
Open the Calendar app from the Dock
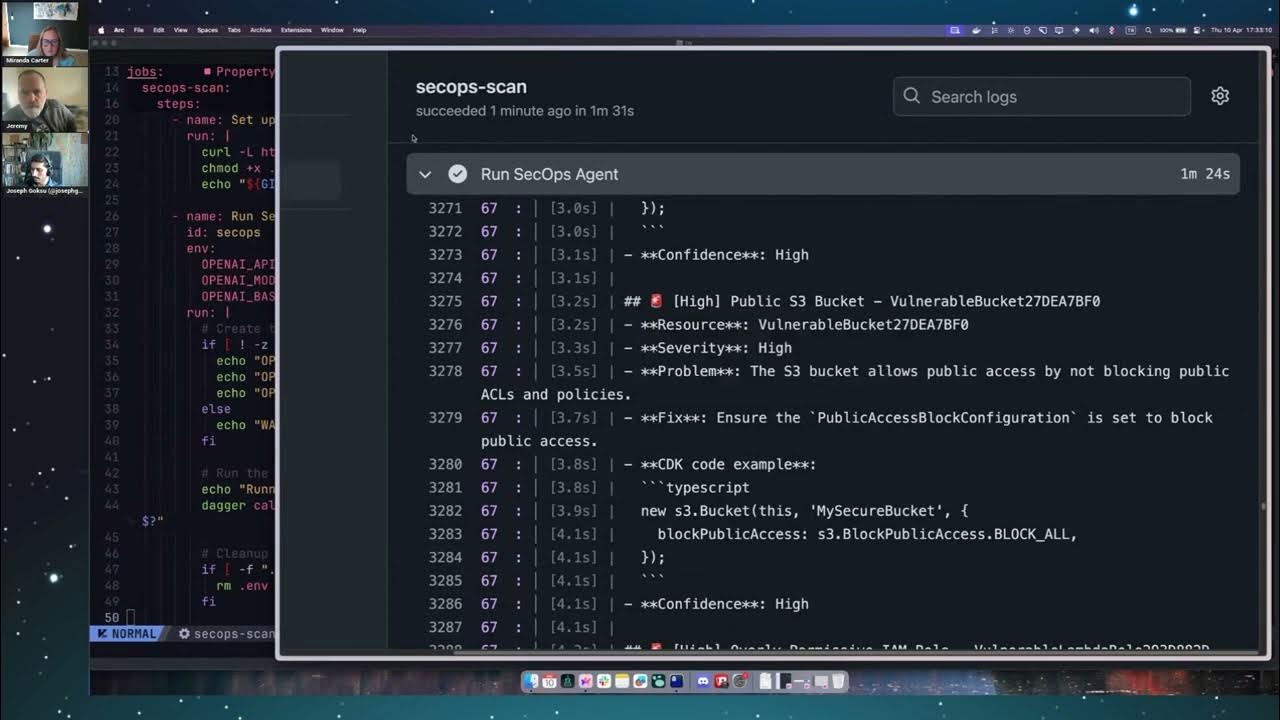[x=549, y=681]
